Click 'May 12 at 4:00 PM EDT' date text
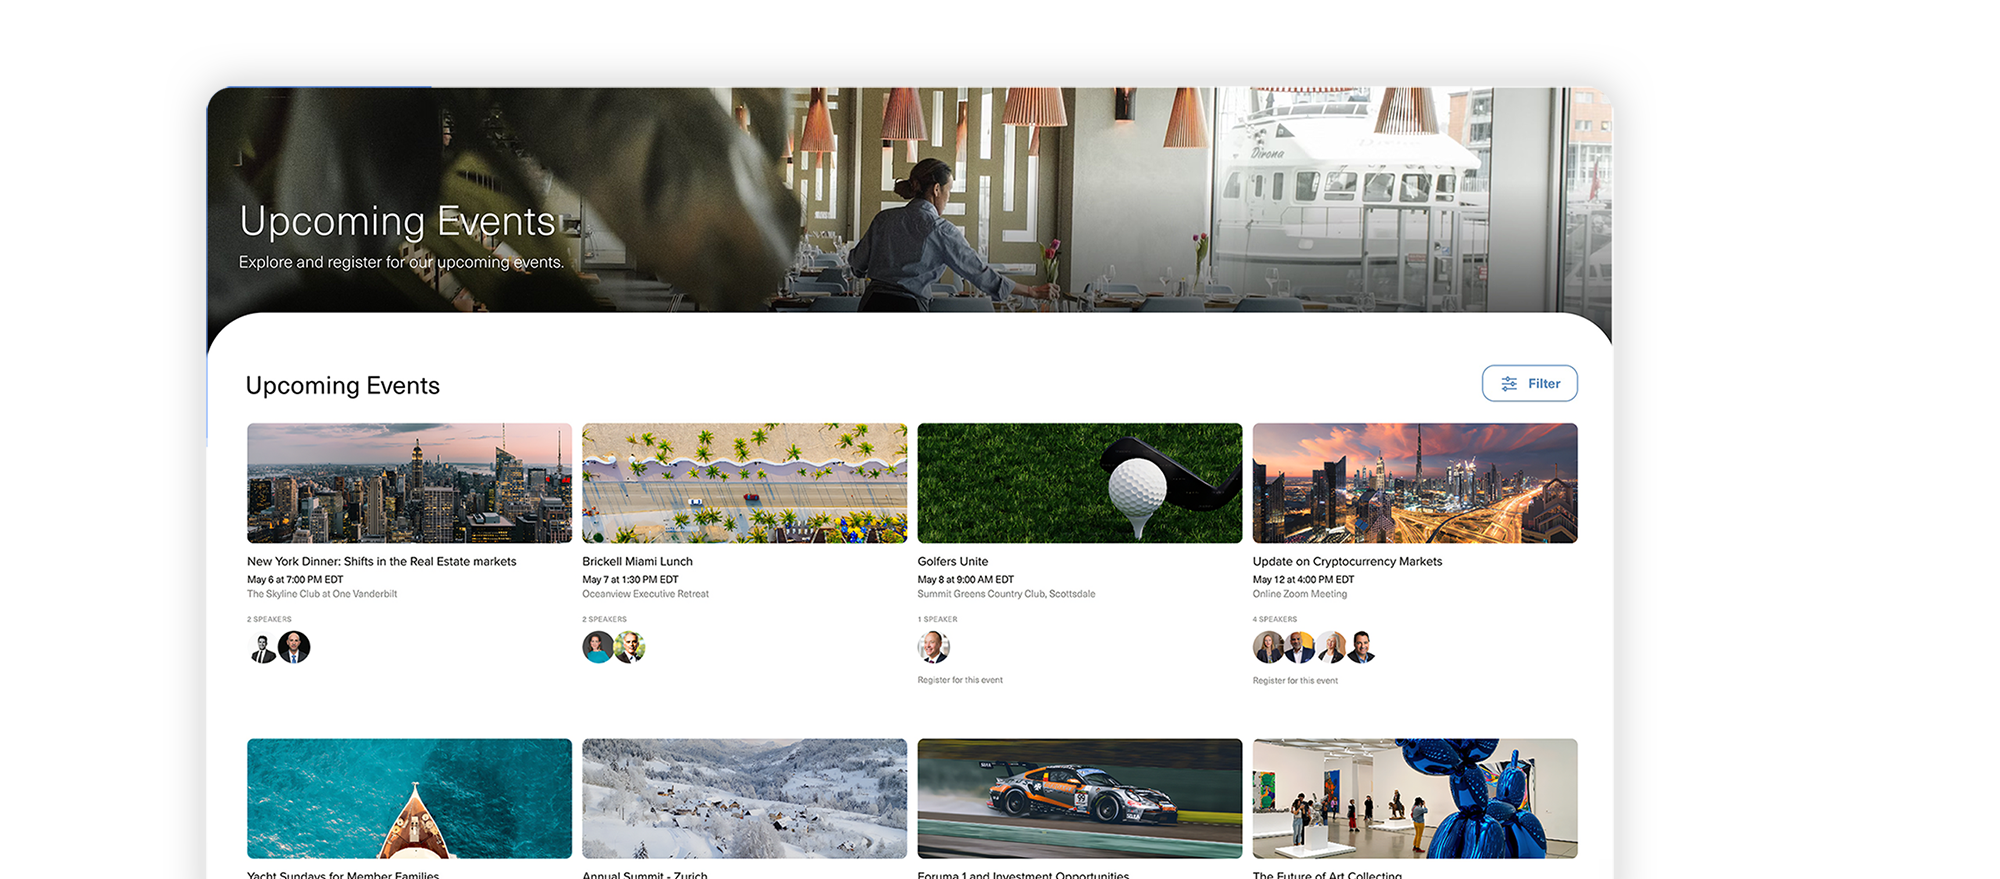The image size is (2000, 879). coord(1303,580)
